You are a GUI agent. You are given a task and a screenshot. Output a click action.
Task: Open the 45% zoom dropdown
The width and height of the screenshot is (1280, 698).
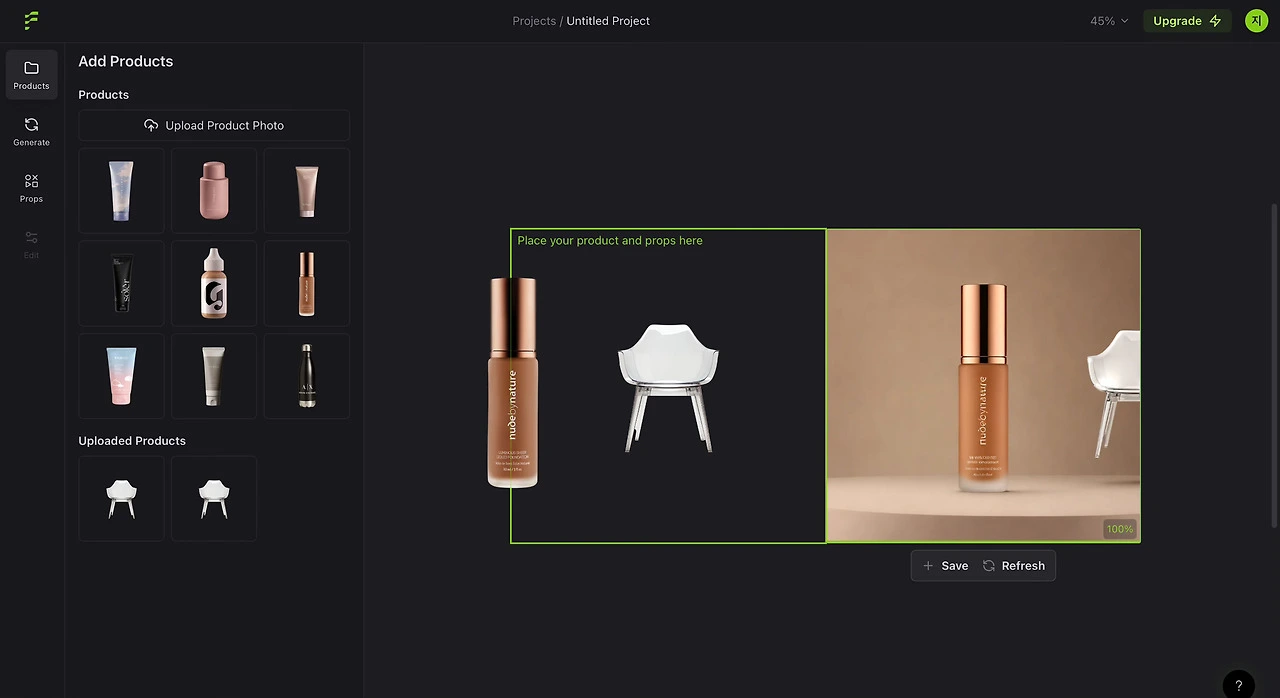tap(1109, 21)
